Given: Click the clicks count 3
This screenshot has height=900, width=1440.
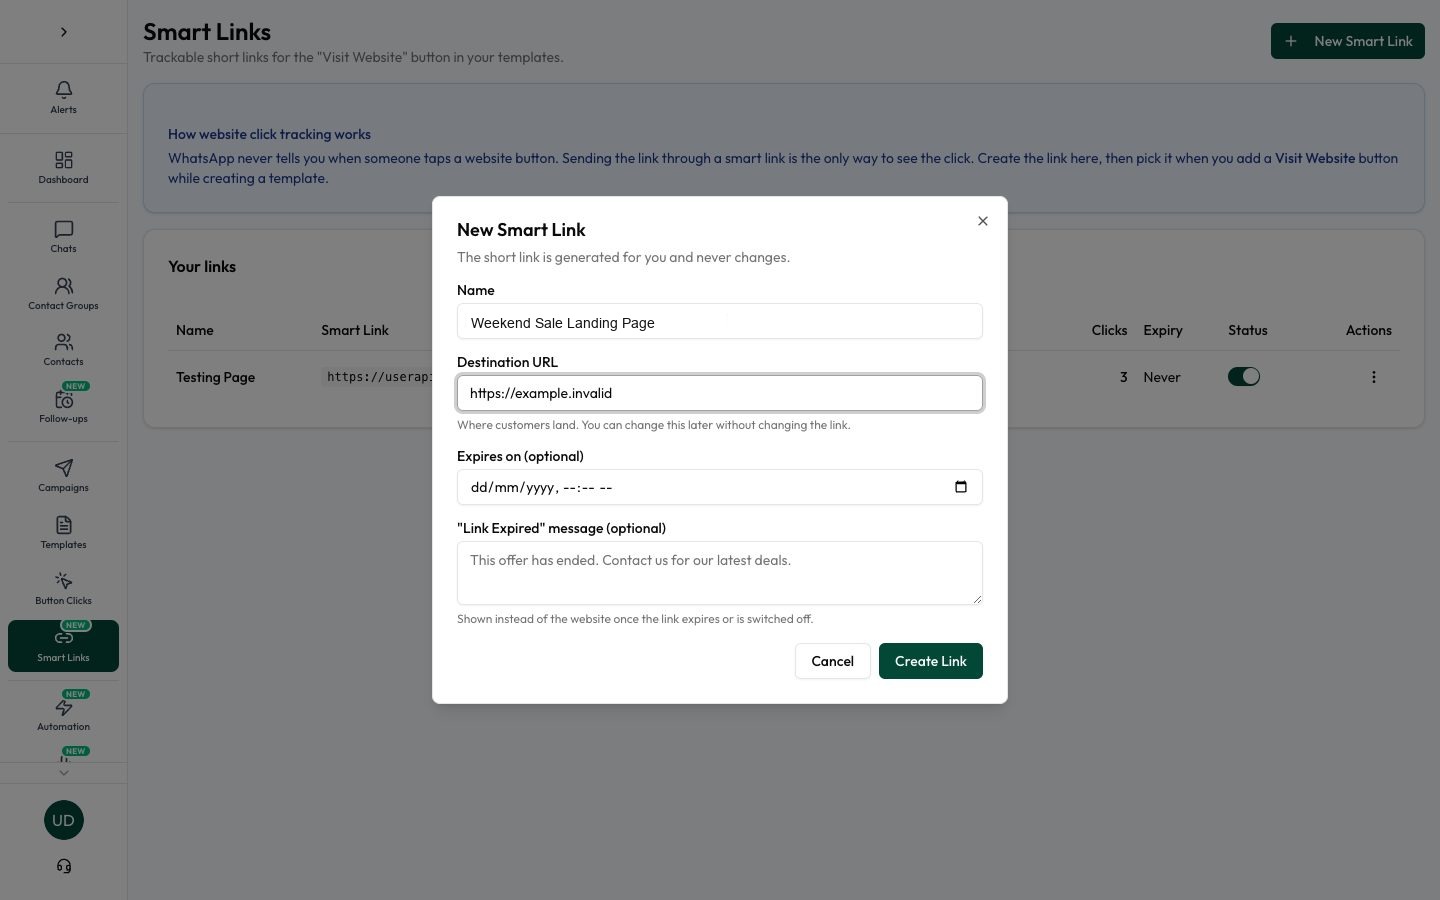Looking at the screenshot, I should click(x=1123, y=377).
